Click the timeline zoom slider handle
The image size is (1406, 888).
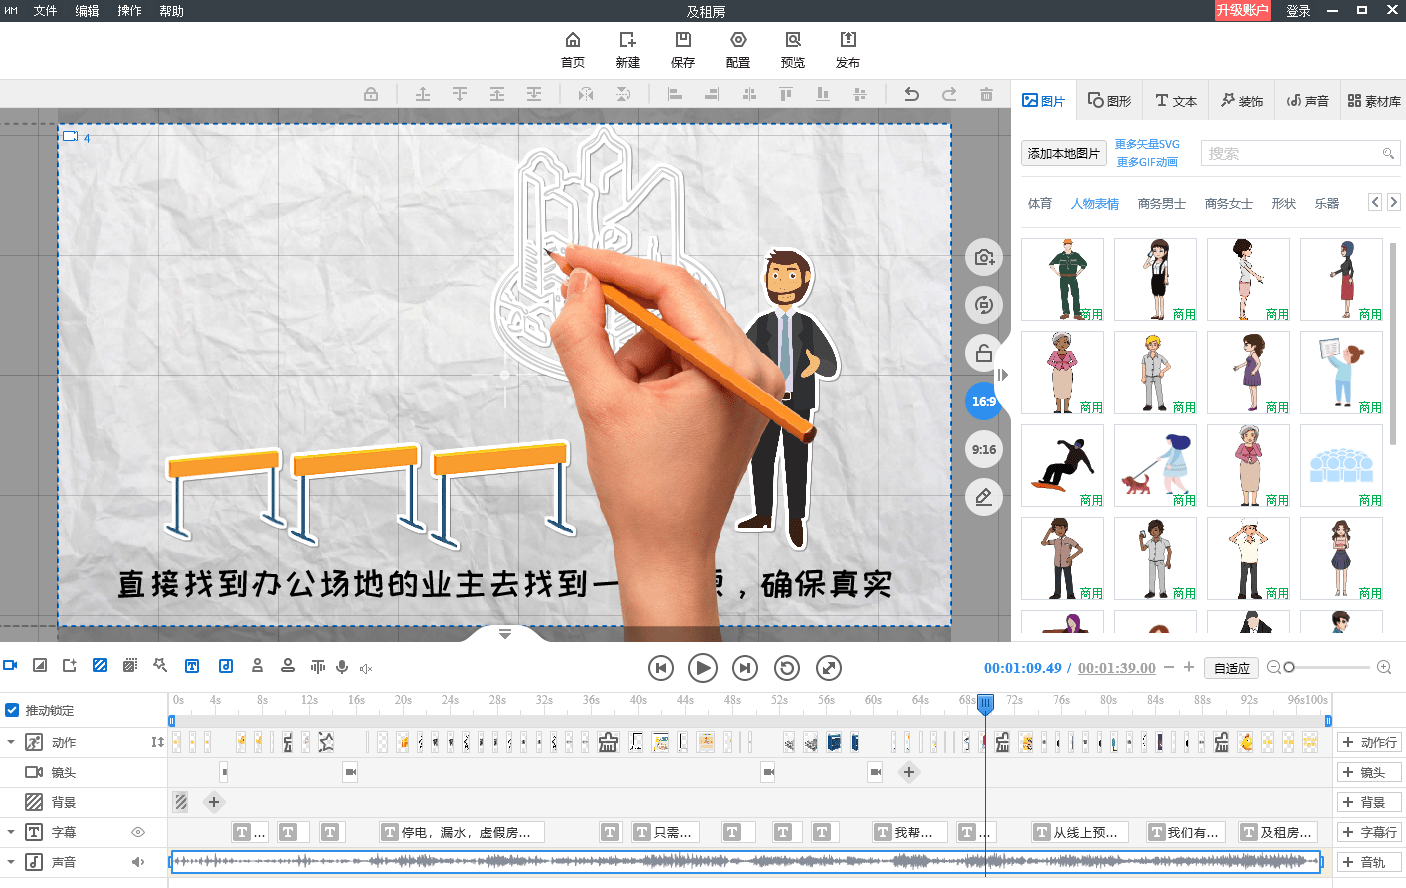[x=1289, y=667]
